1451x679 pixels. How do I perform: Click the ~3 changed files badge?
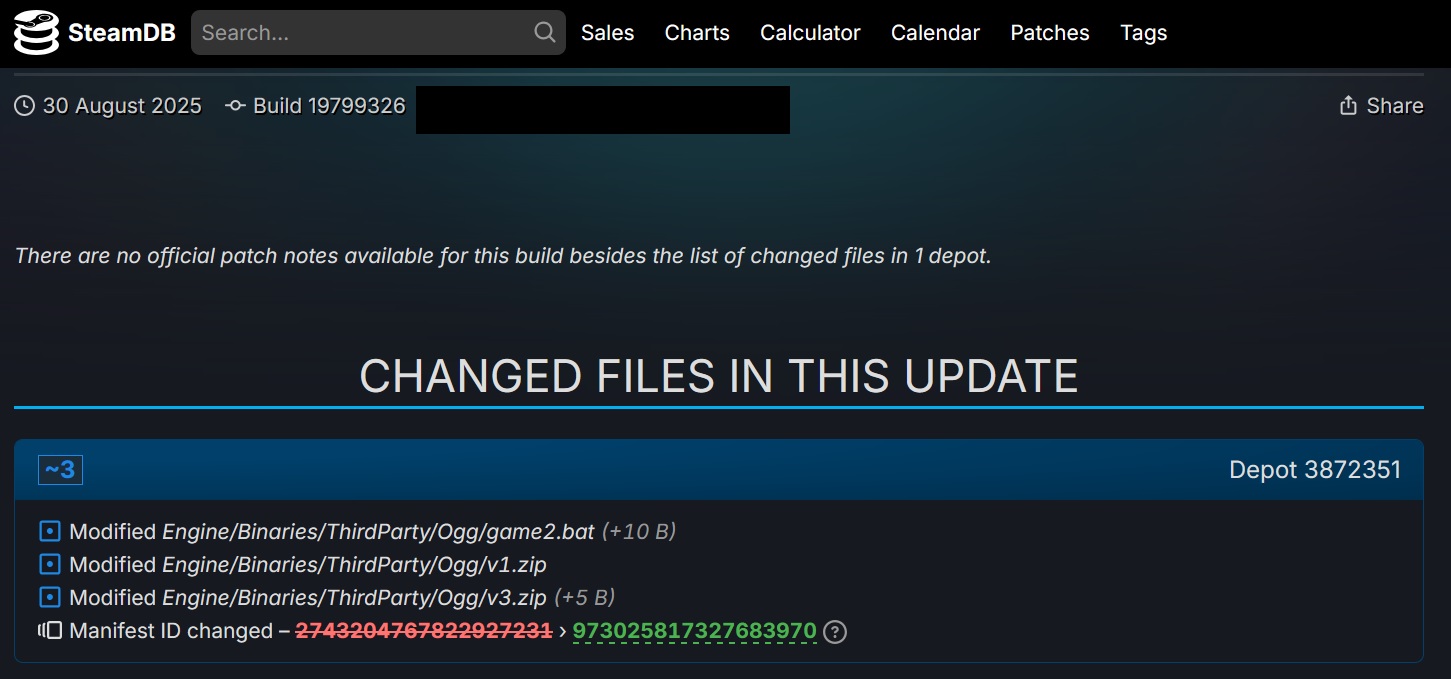point(60,470)
